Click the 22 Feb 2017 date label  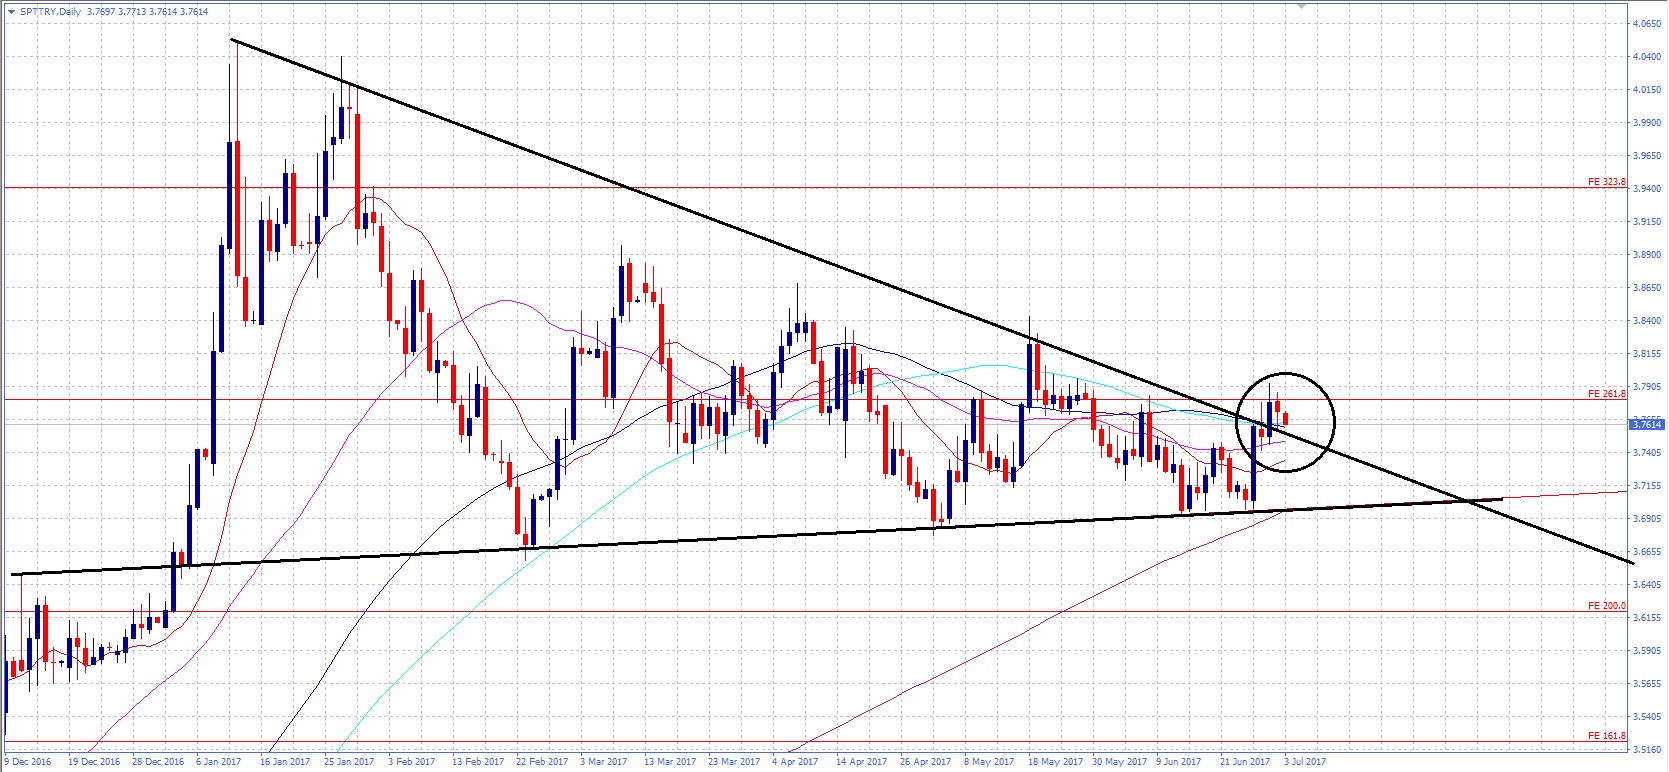coord(541,762)
